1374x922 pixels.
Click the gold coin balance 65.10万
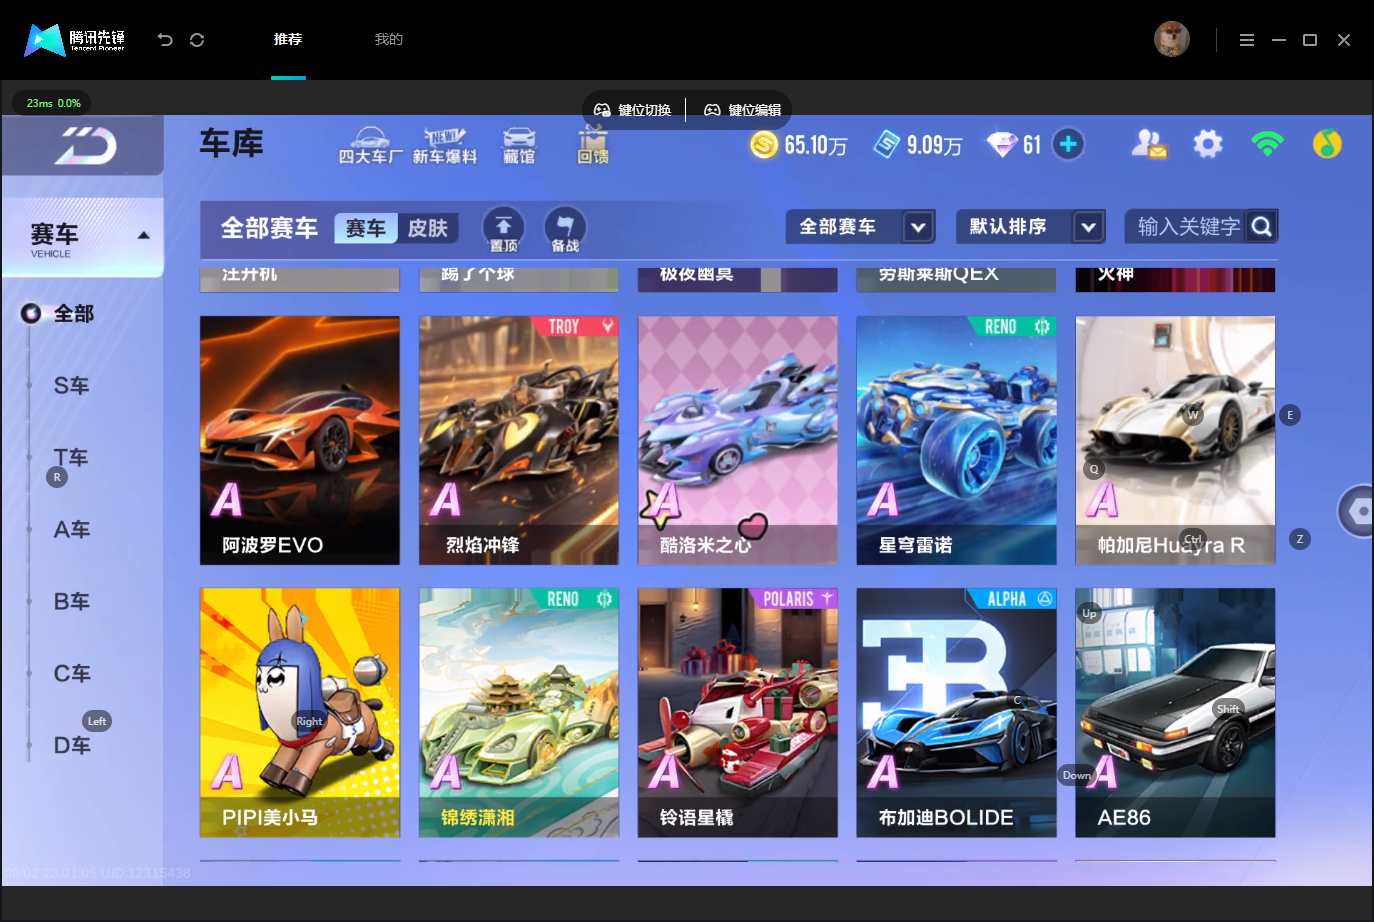click(x=799, y=145)
